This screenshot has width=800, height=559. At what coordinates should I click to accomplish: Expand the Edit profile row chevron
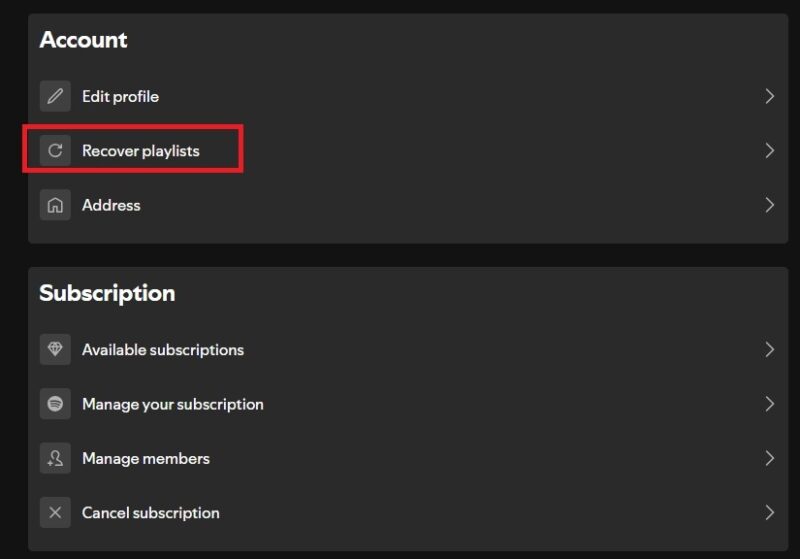point(769,97)
